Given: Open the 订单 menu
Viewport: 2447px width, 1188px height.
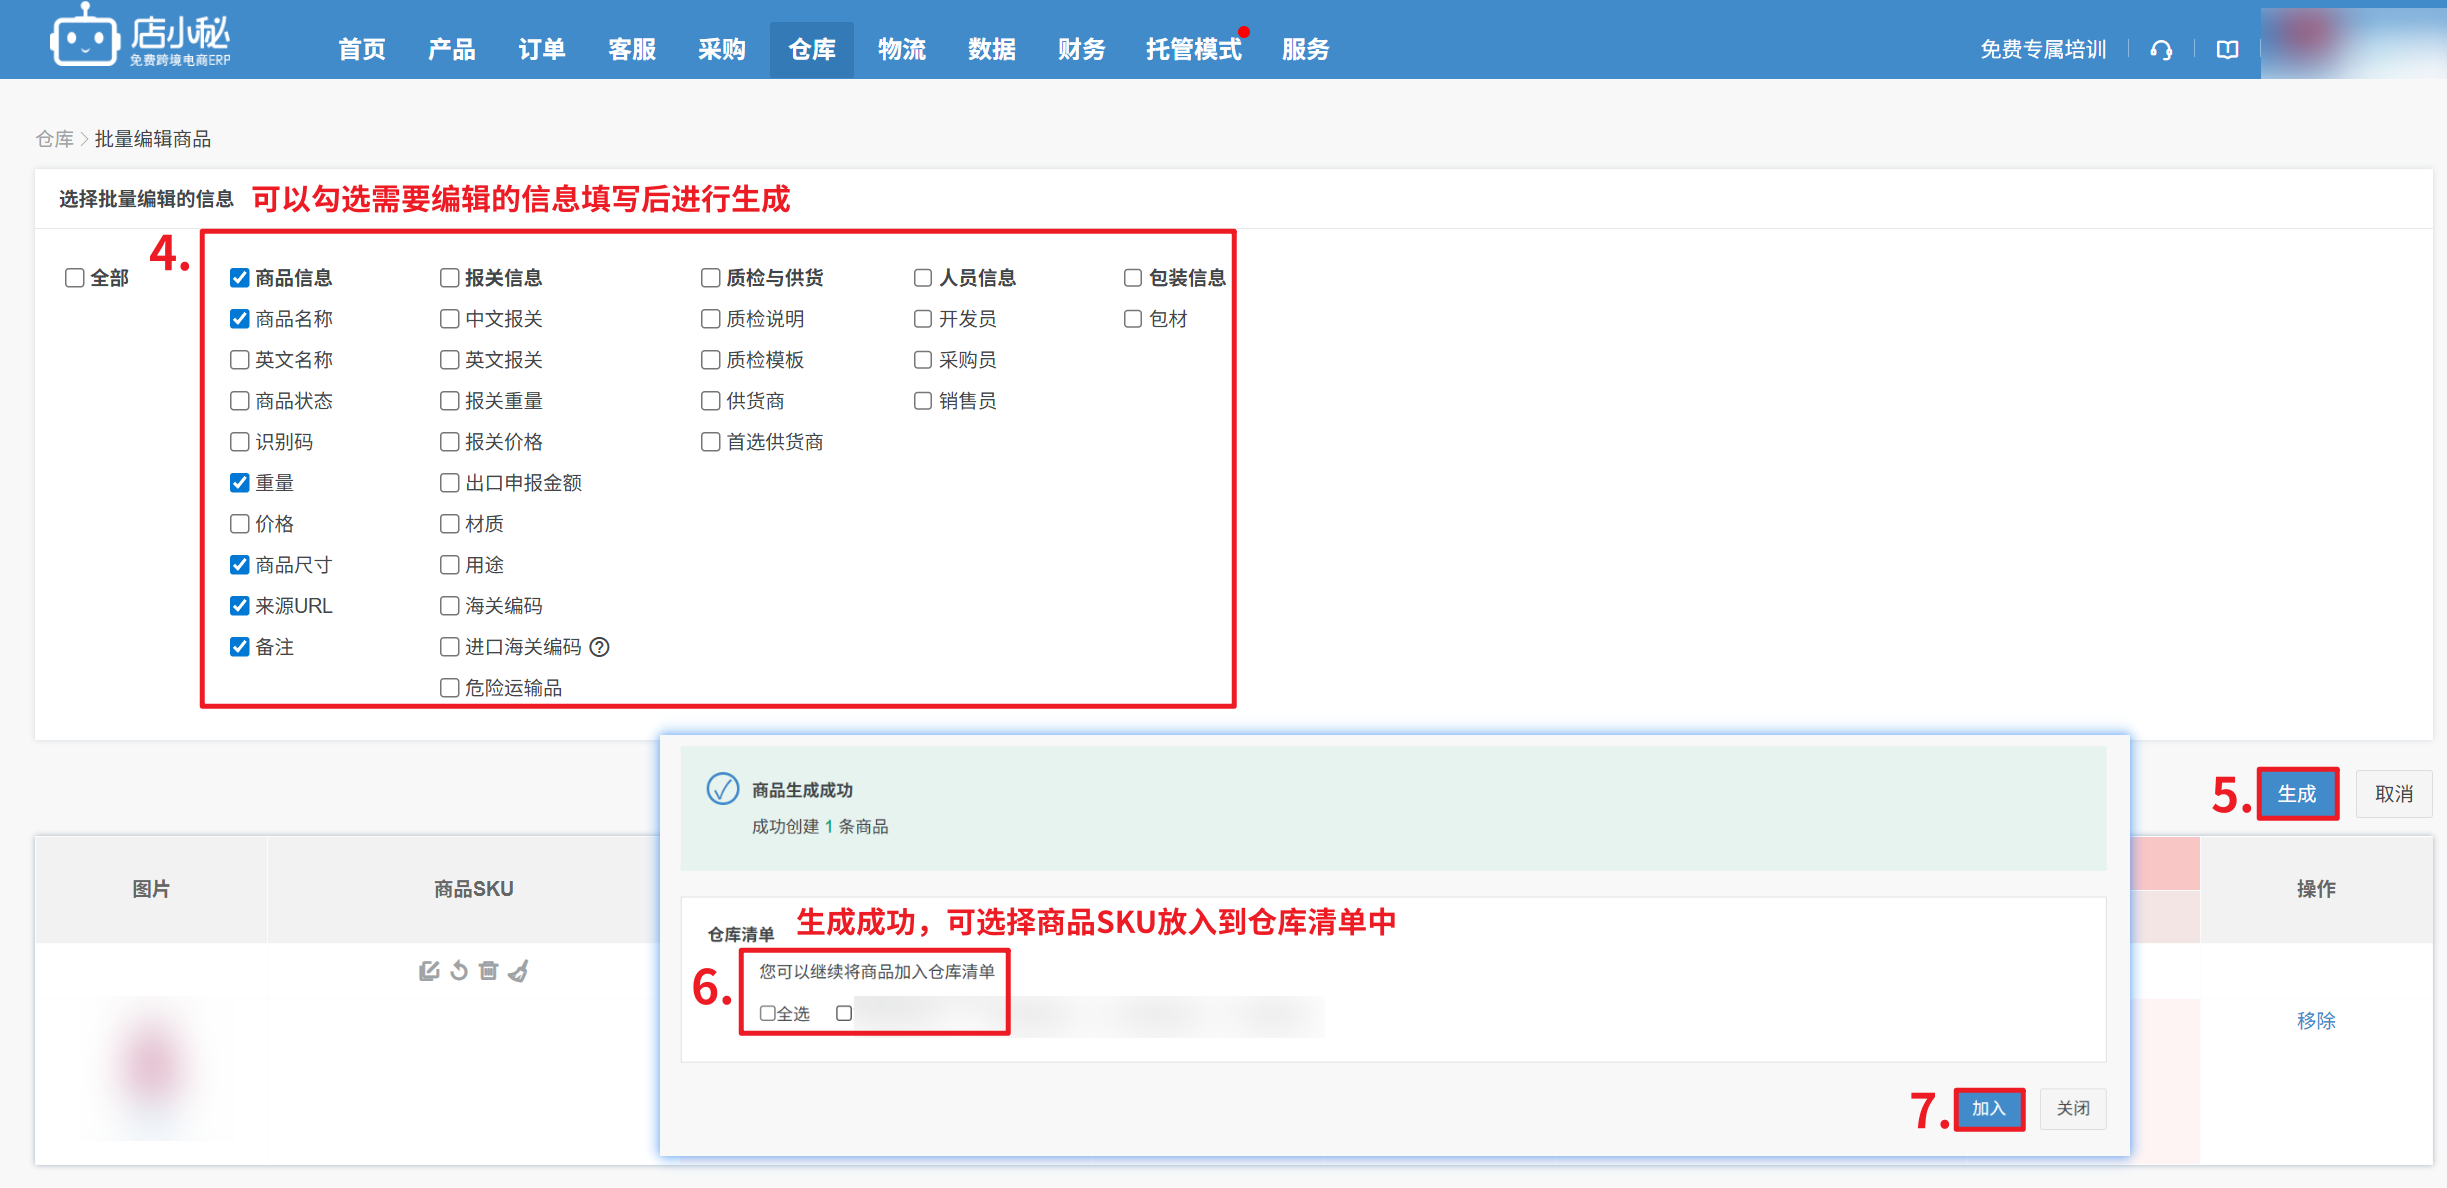Looking at the screenshot, I should [541, 50].
